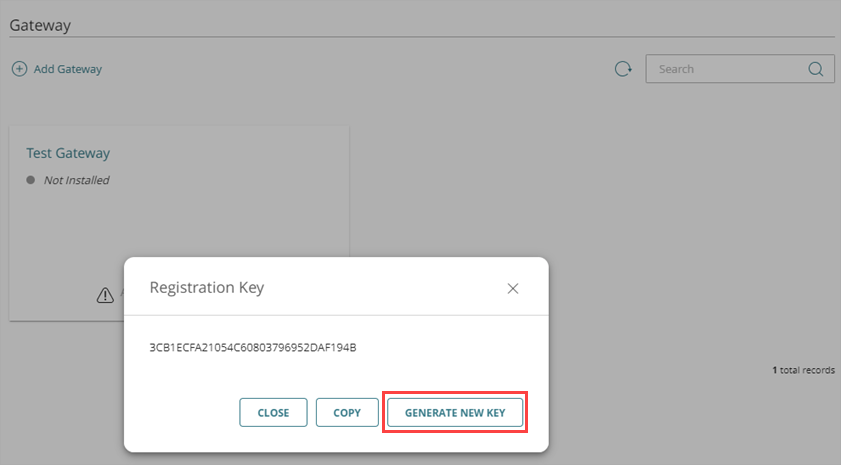
Task: Dismiss the Registration Key dialog with the X
Action: point(513,288)
